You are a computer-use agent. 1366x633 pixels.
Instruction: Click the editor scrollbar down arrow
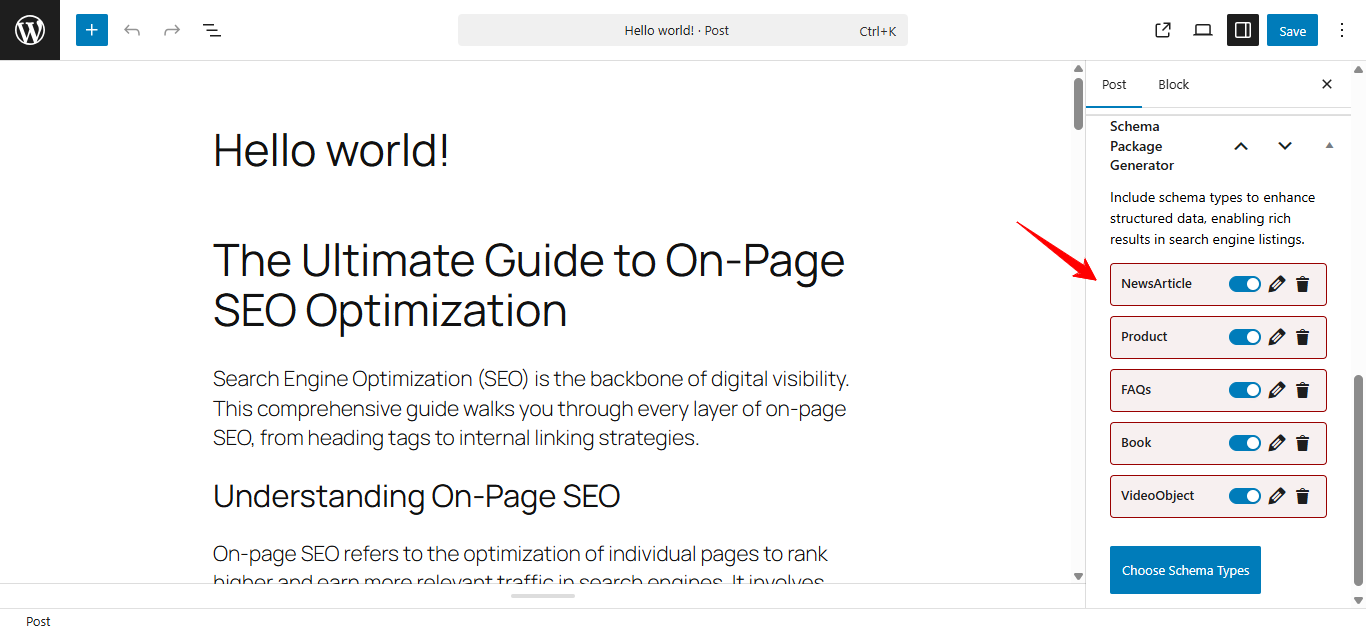(x=1078, y=576)
